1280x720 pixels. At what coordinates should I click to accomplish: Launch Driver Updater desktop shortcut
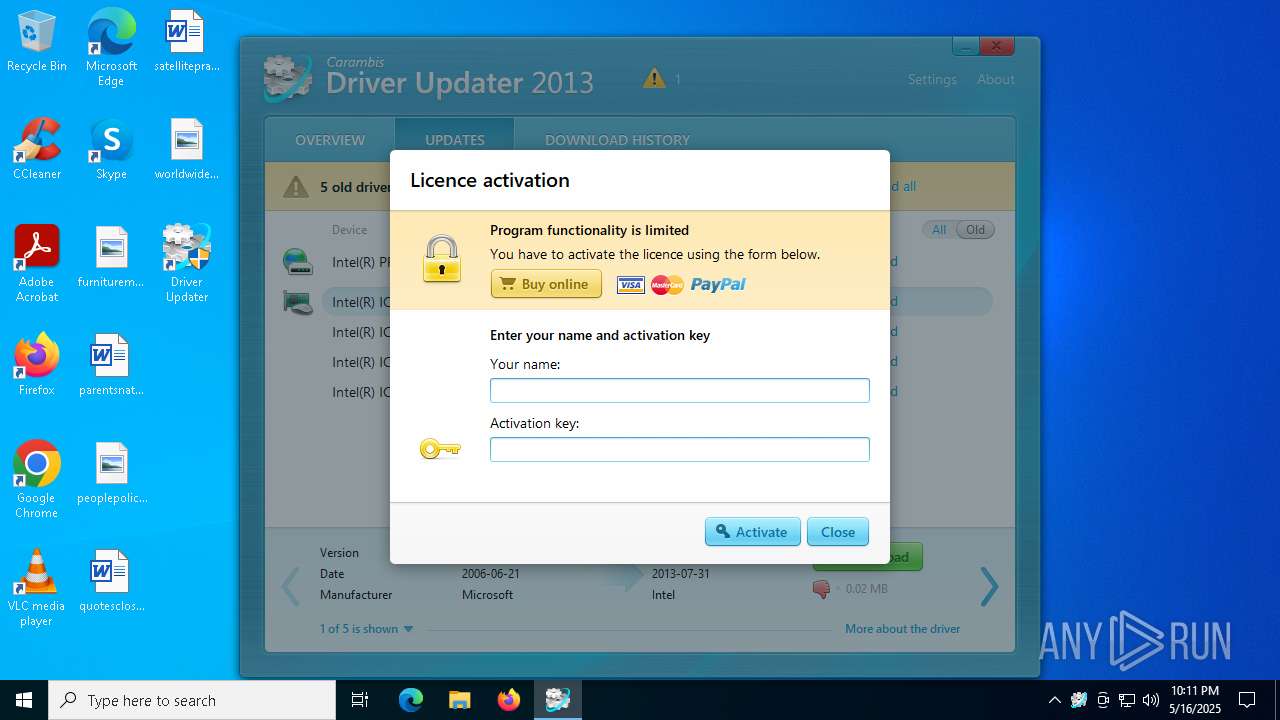pos(186,264)
